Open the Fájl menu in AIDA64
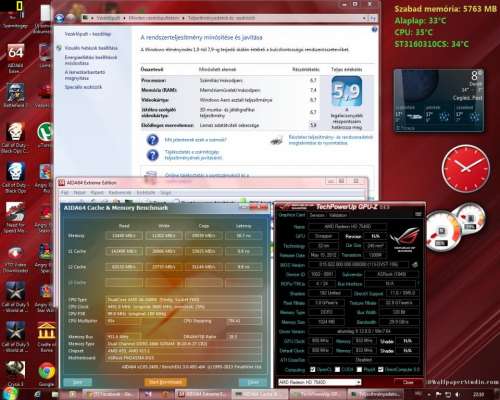 [65, 193]
